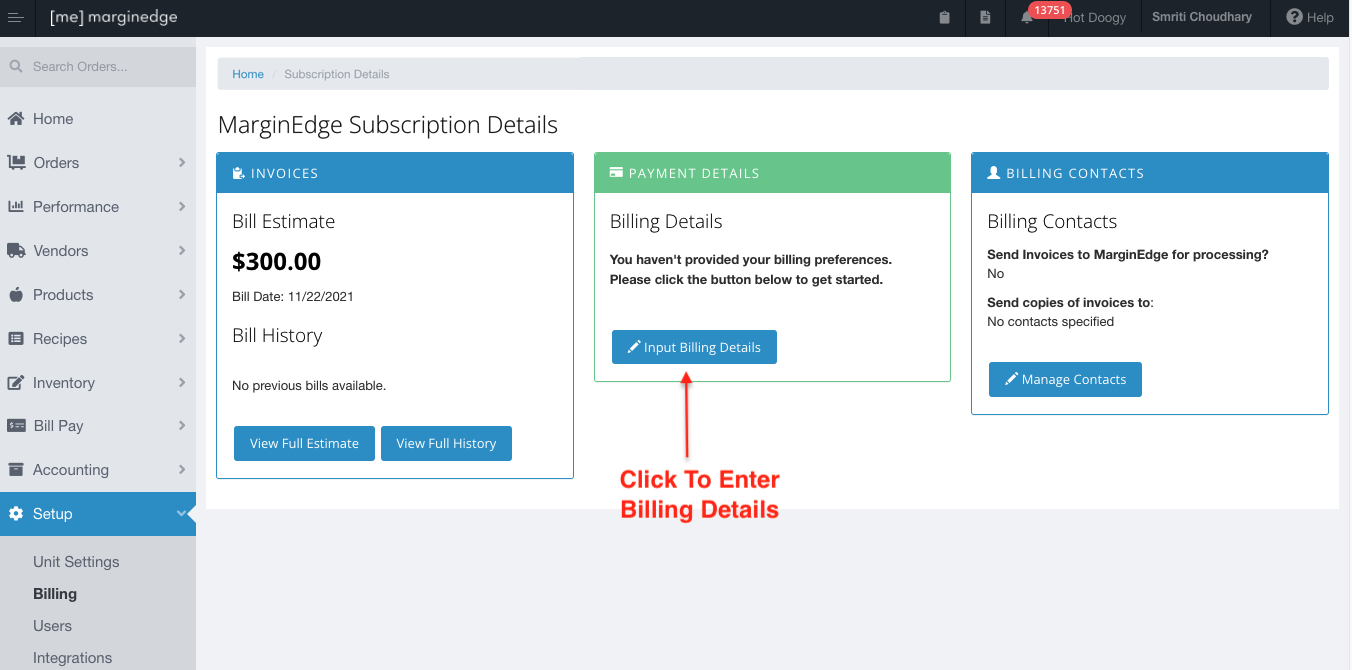Click the Help question mark icon
The image size is (1352, 670).
click(1294, 18)
